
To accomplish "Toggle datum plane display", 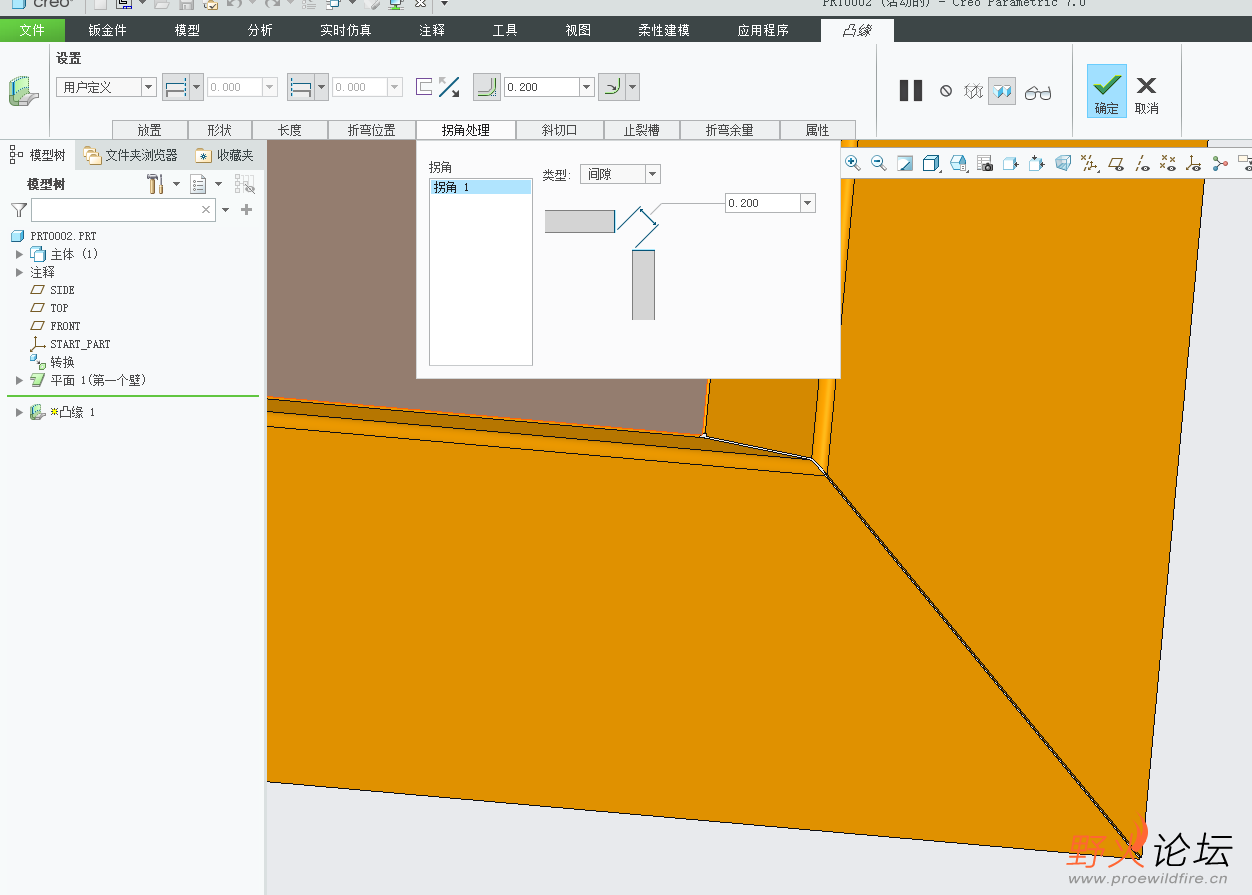I will (x=1116, y=163).
